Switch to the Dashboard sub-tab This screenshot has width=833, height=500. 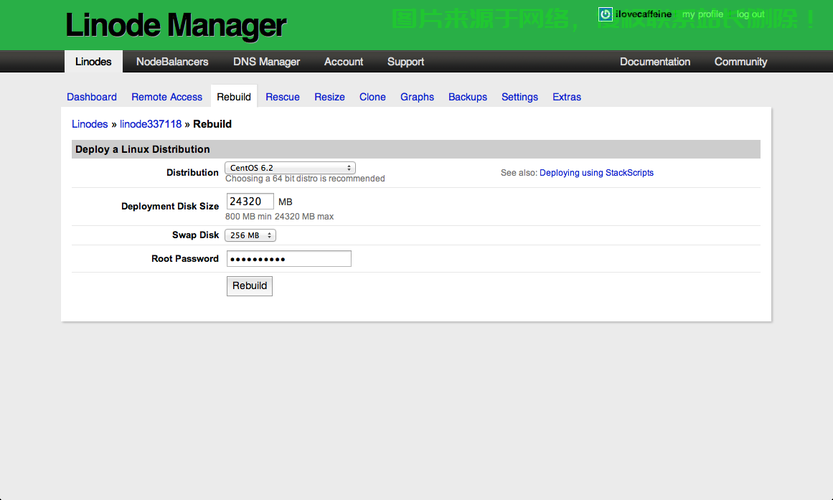(92, 97)
